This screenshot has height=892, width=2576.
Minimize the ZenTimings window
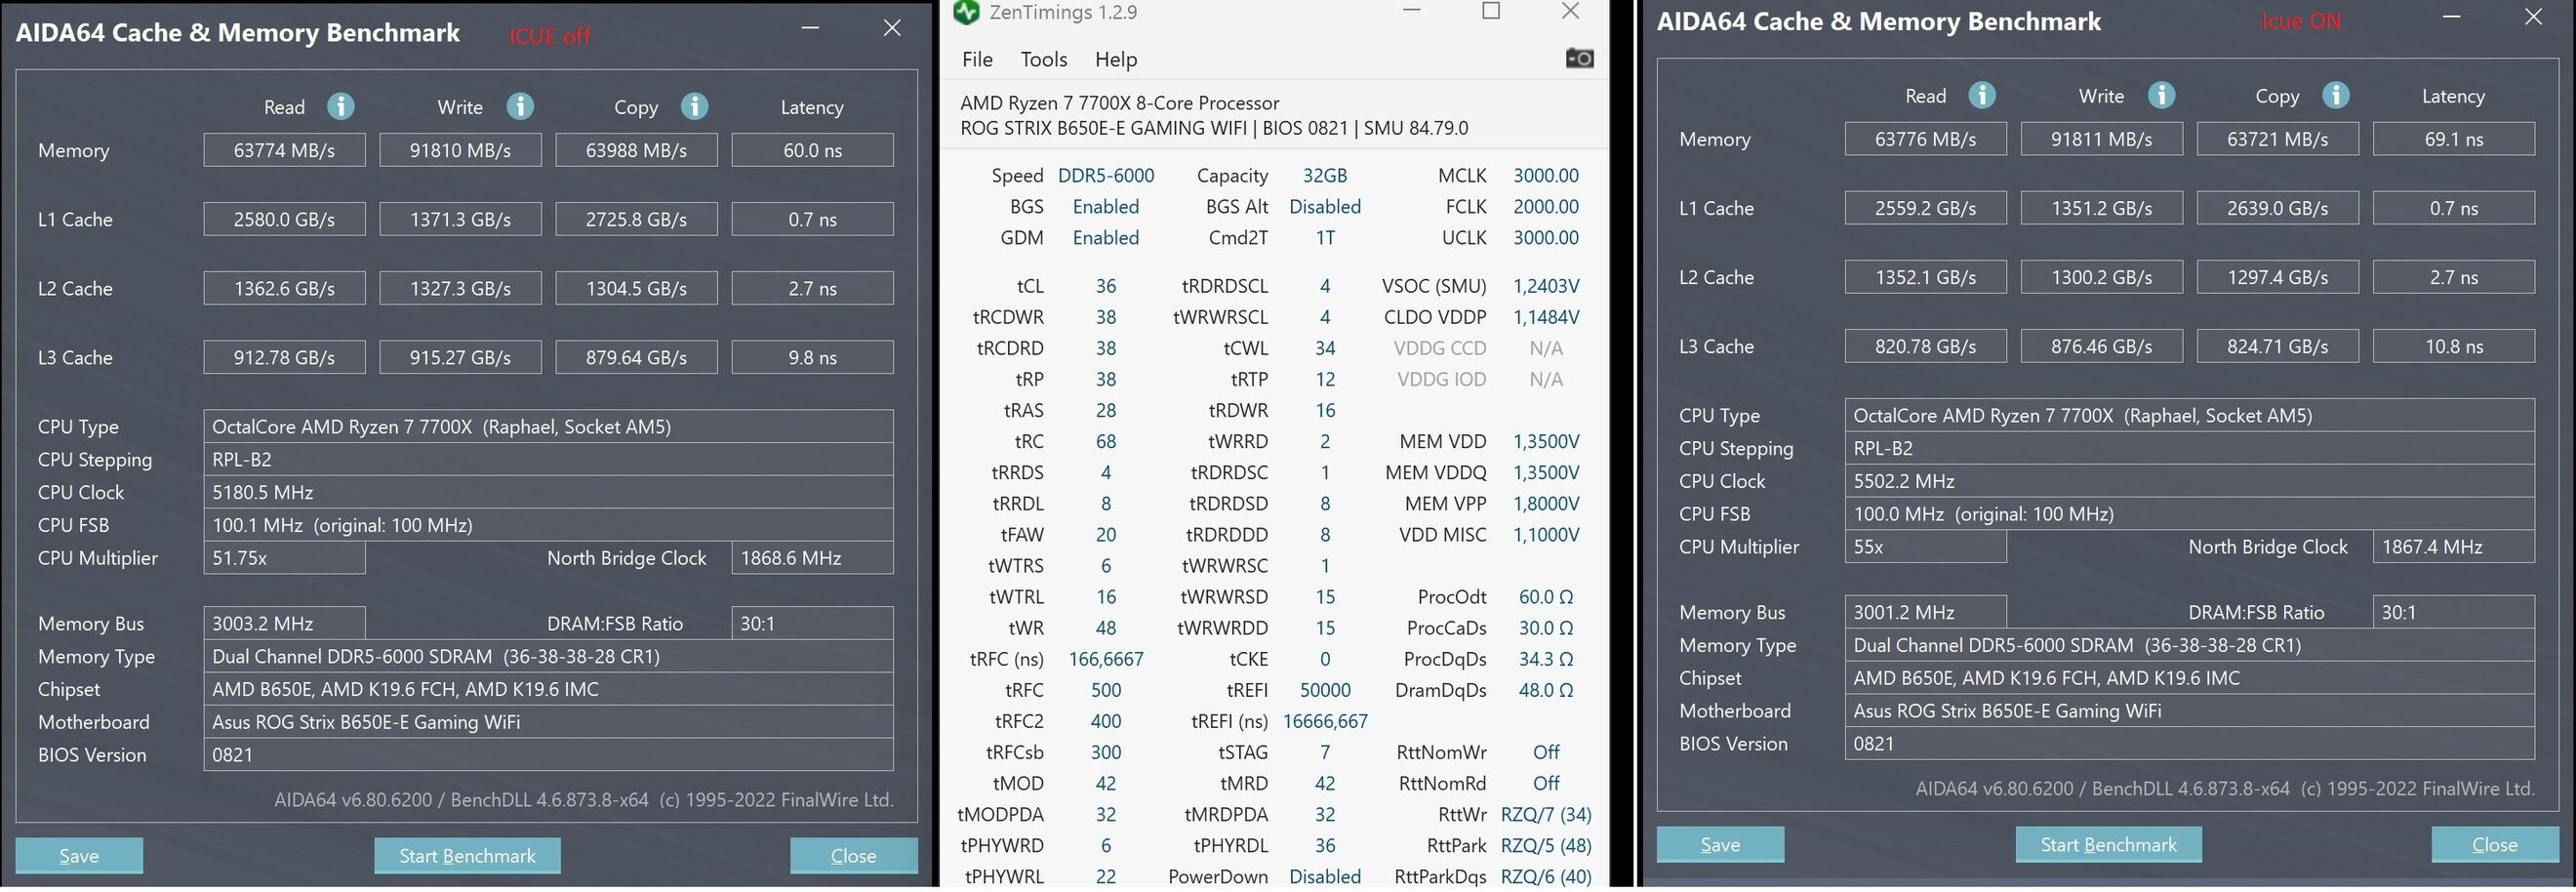pos(1412,11)
